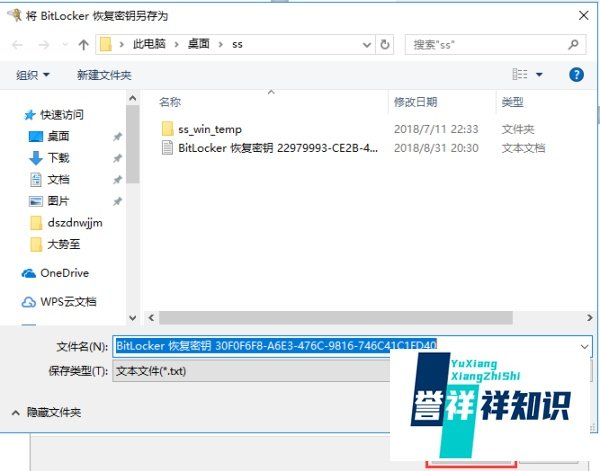Expand the arrow after 此电脑 breadcrumb
This screenshot has width=600, height=471.
pyautogui.click(x=176, y=45)
